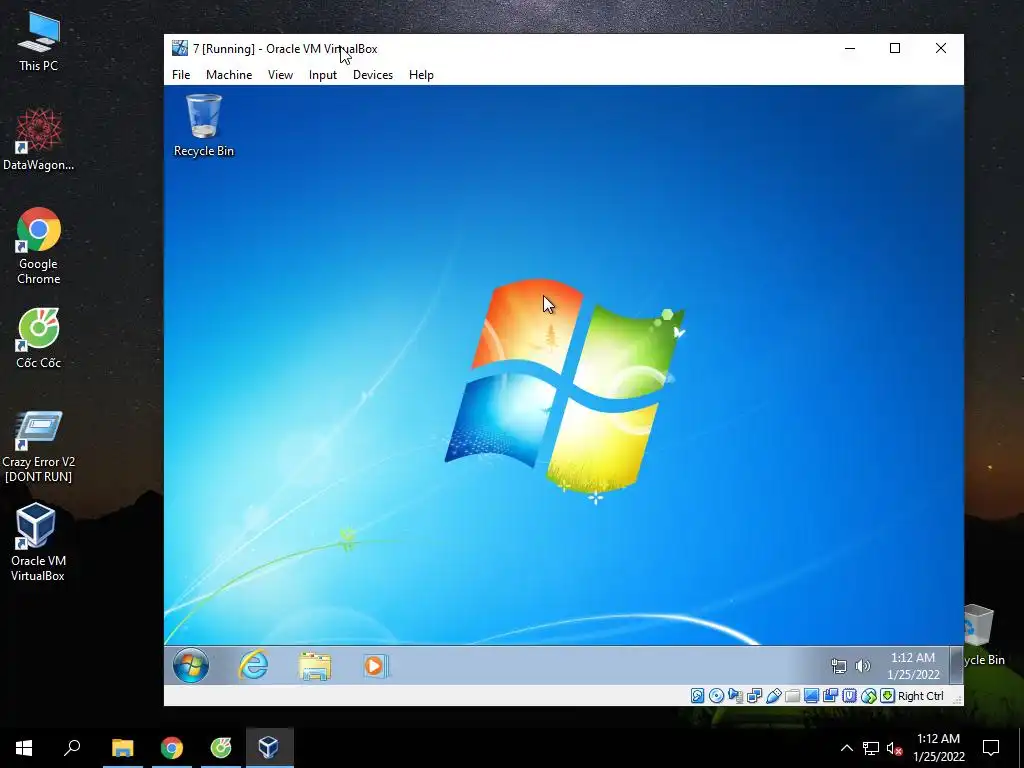The width and height of the screenshot is (1024, 768).
Task: Select the This PC icon on the host desktop
Action: coord(39,42)
